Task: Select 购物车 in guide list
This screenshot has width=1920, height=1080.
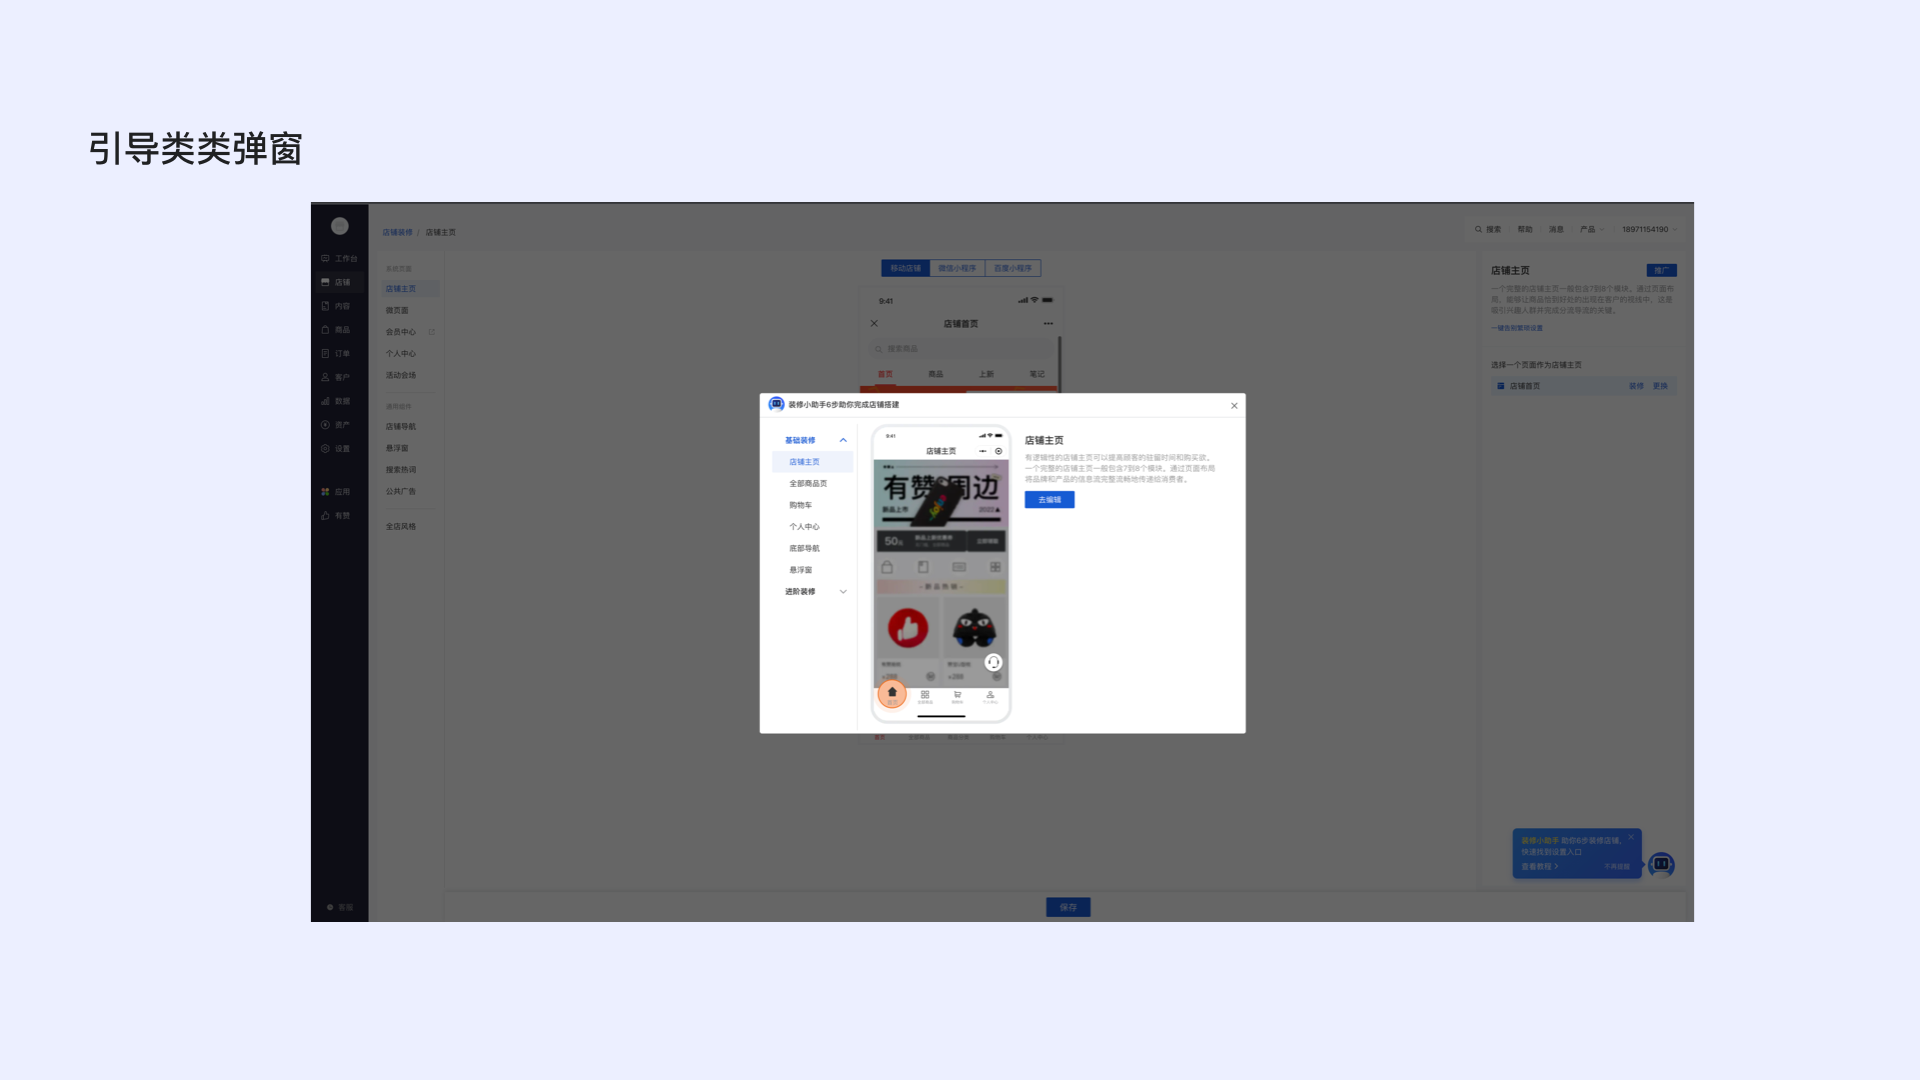Action: click(x=800, y=505)
